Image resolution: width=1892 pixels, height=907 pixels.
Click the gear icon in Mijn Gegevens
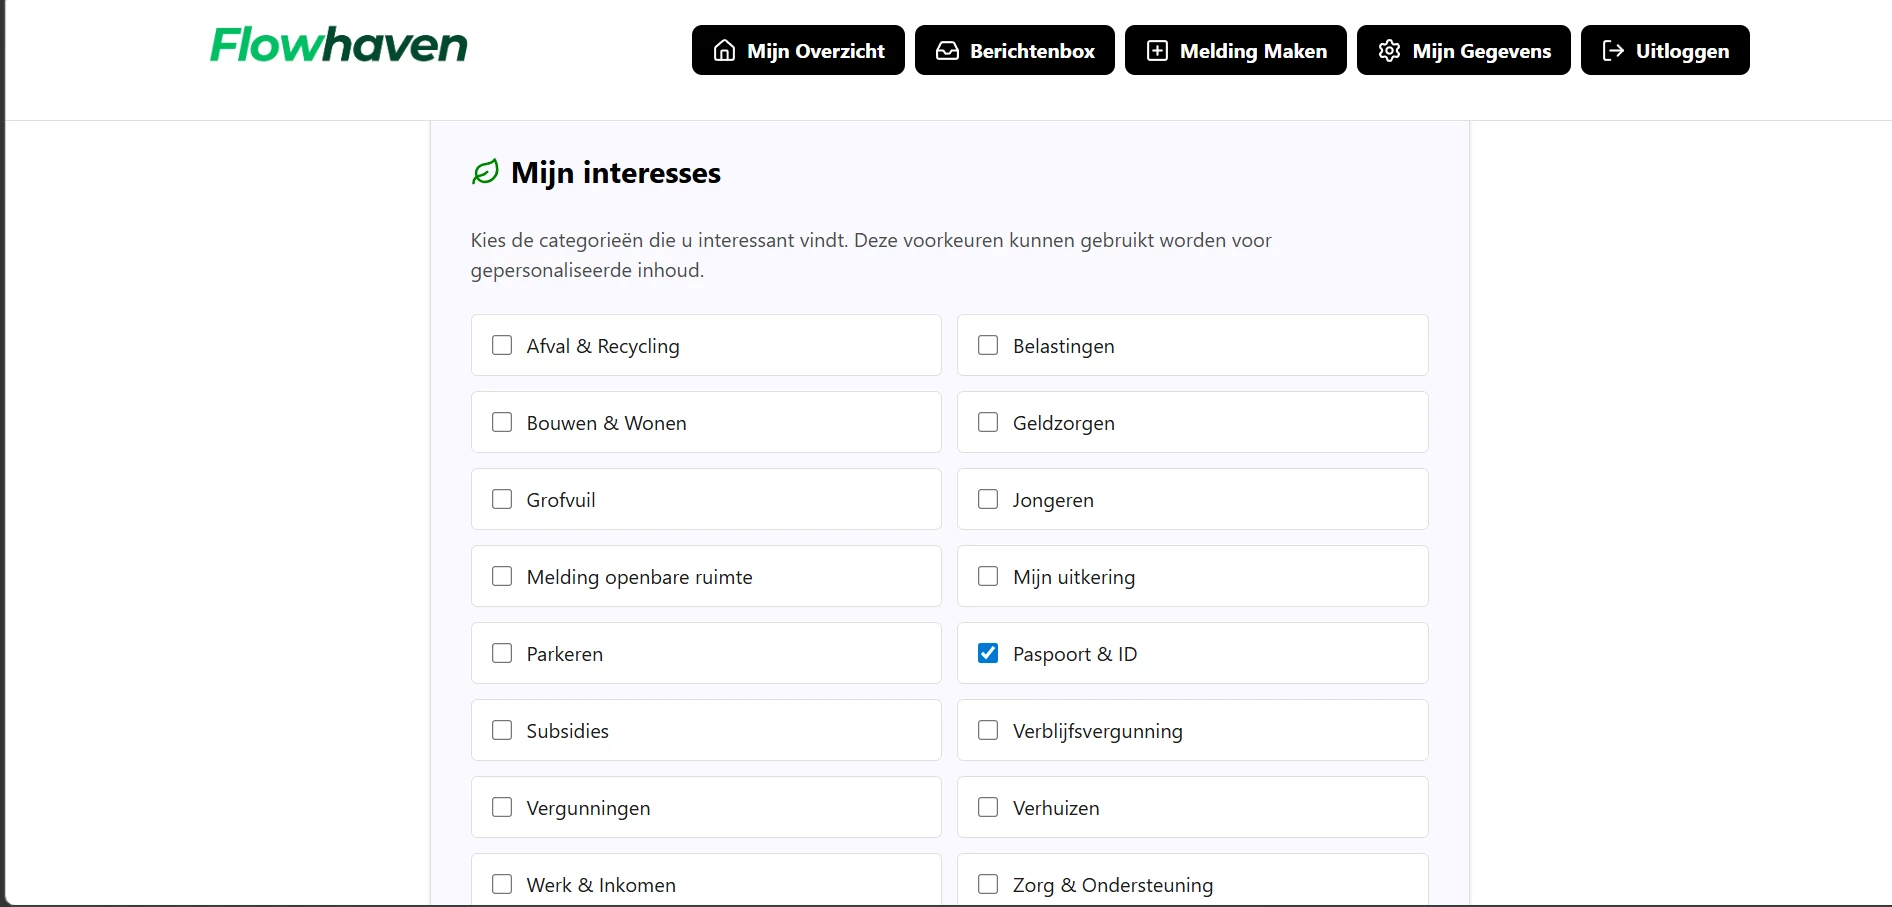pos(1388,50)
